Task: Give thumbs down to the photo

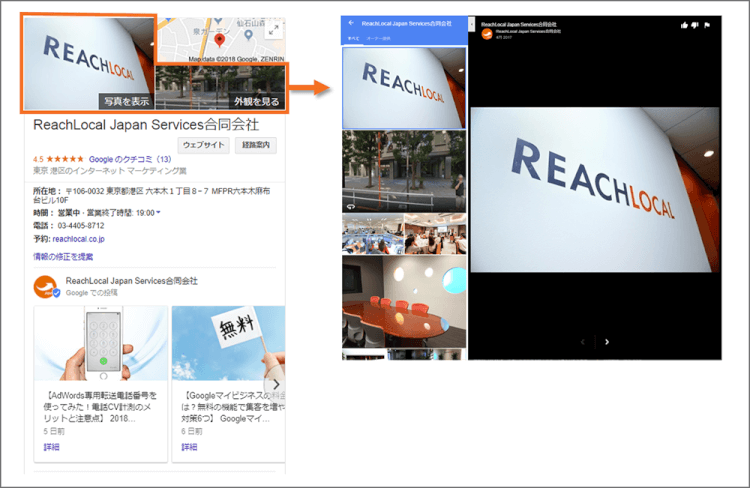Action: tap(695, 25)
